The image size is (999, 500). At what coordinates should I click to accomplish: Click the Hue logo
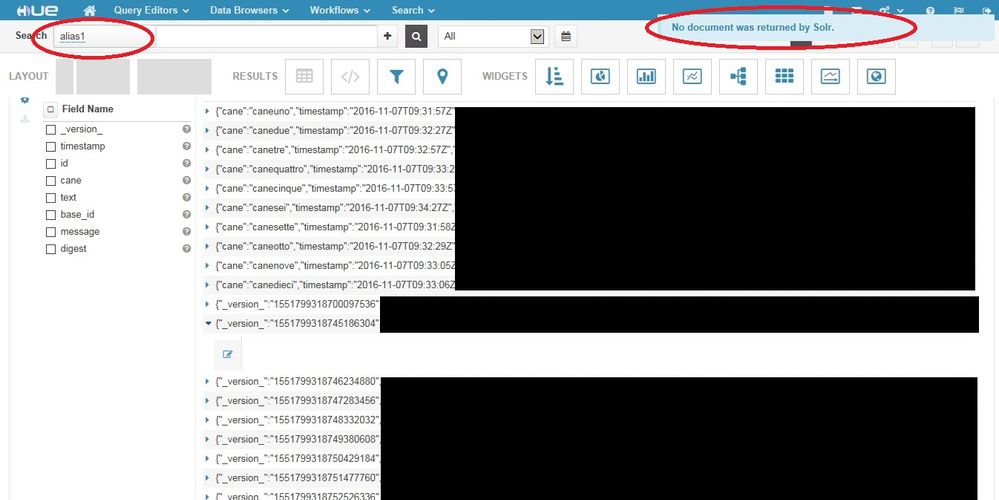(38, 10)
